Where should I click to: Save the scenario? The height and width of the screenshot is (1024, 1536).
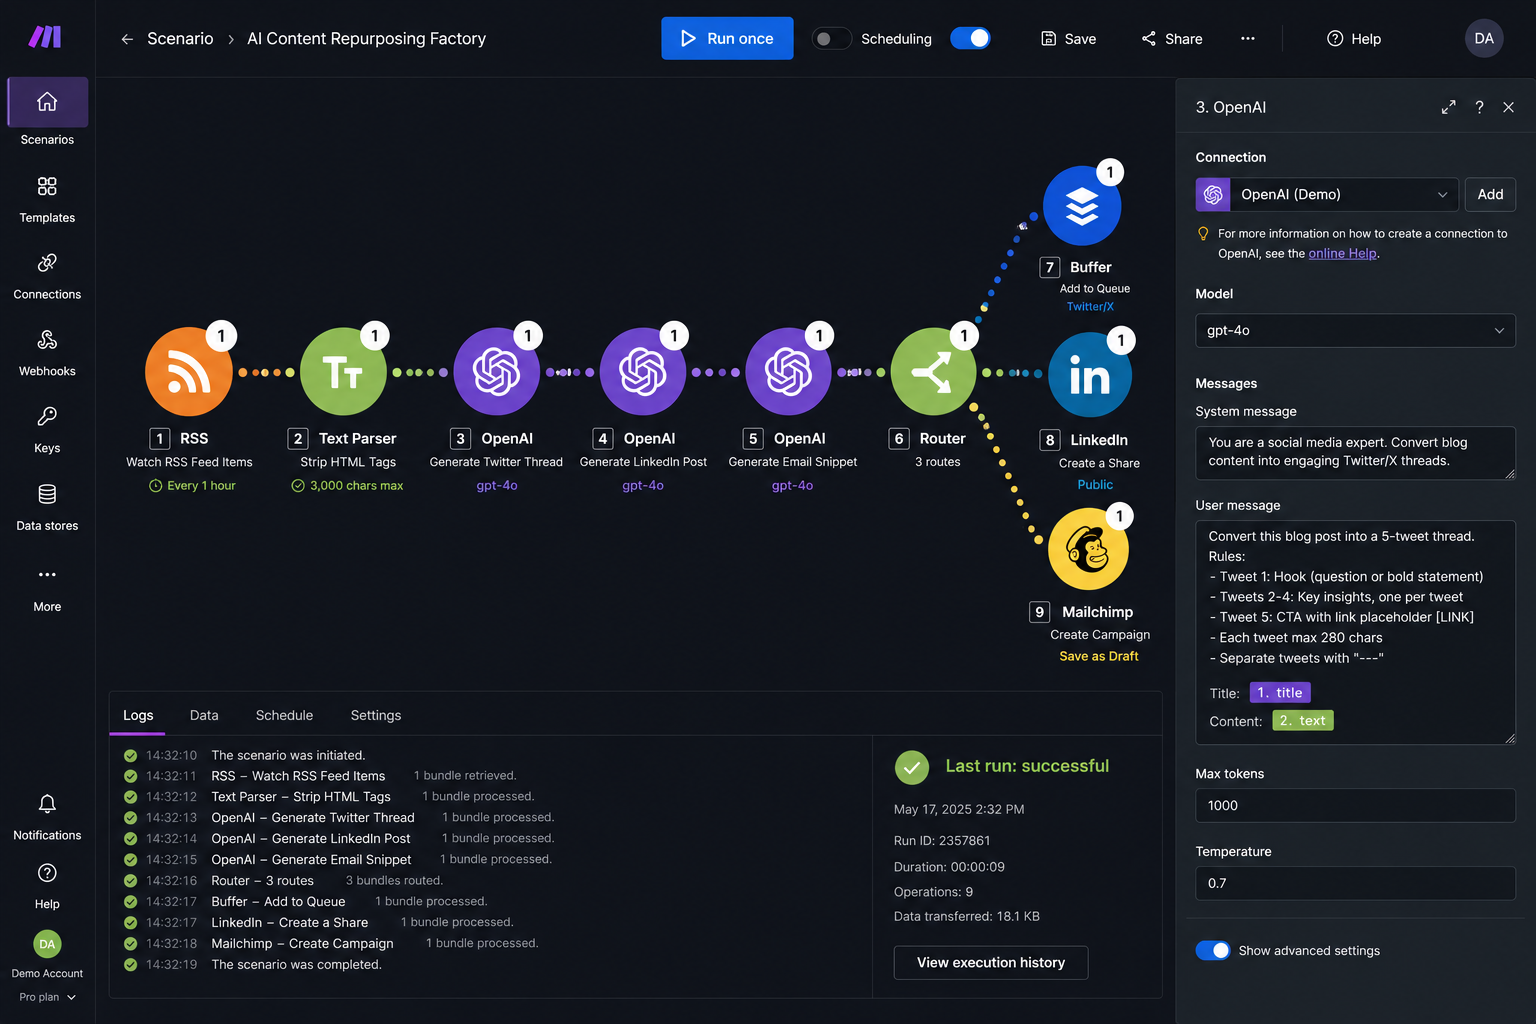pos(1068,39)
